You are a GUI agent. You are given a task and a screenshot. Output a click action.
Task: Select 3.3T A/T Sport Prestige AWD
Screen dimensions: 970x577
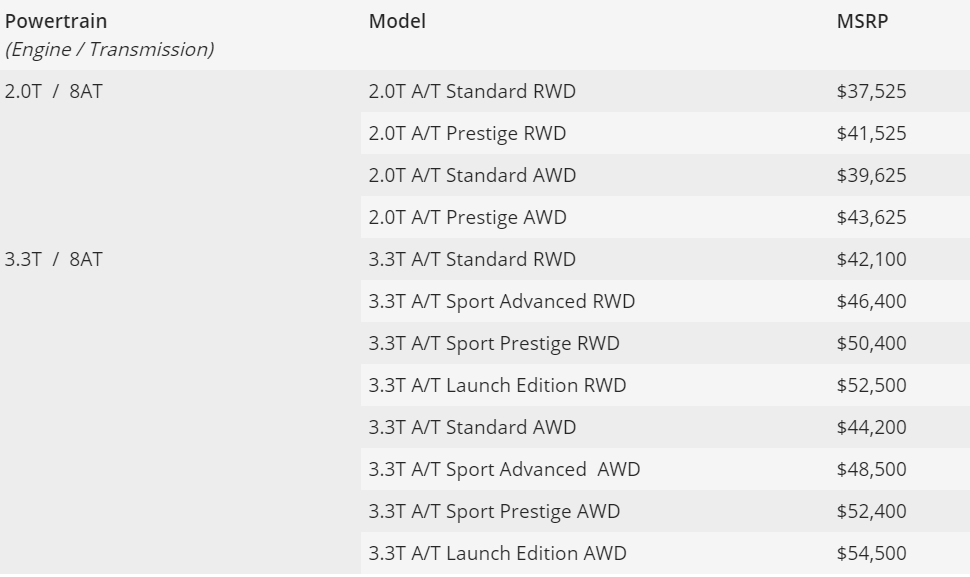494,512
